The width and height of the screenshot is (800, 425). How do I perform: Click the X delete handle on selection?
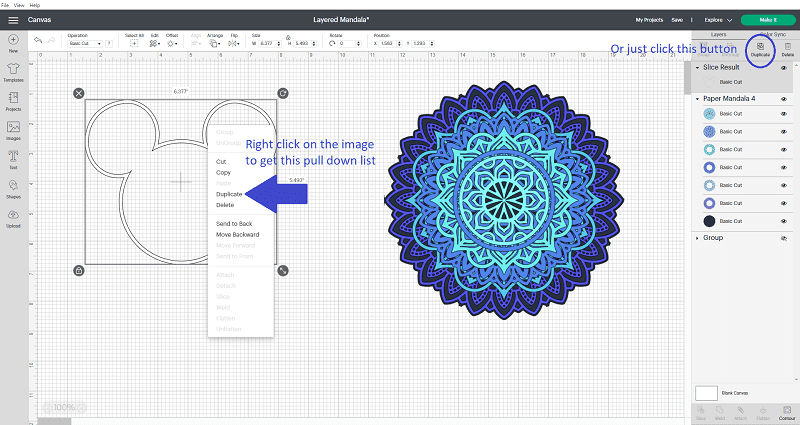(x=78, y=93)
